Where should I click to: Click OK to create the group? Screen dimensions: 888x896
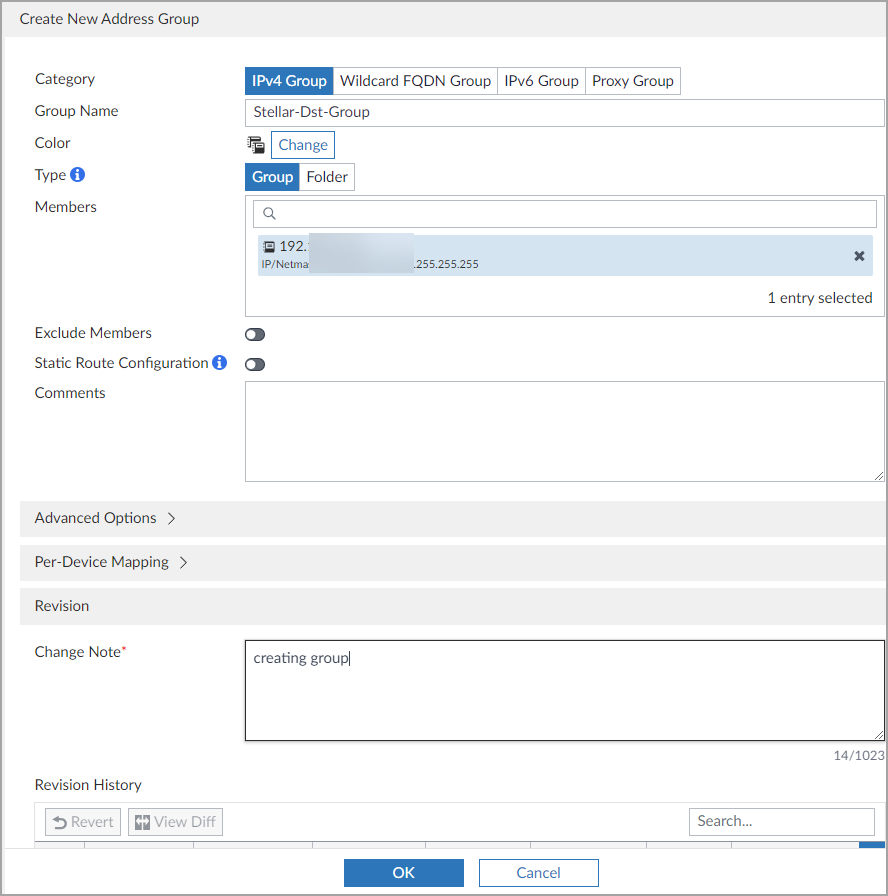403,873
